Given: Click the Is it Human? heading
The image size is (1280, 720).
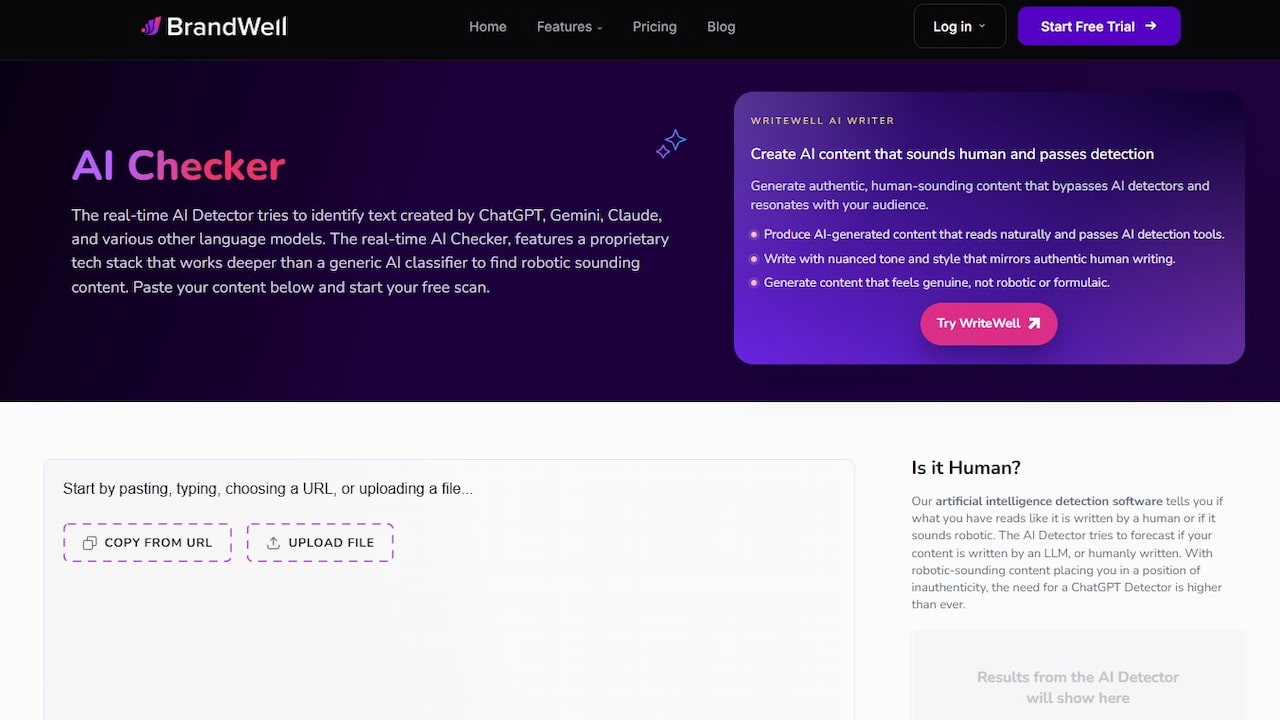Looking at the screenshot, I should pos(966,467).
